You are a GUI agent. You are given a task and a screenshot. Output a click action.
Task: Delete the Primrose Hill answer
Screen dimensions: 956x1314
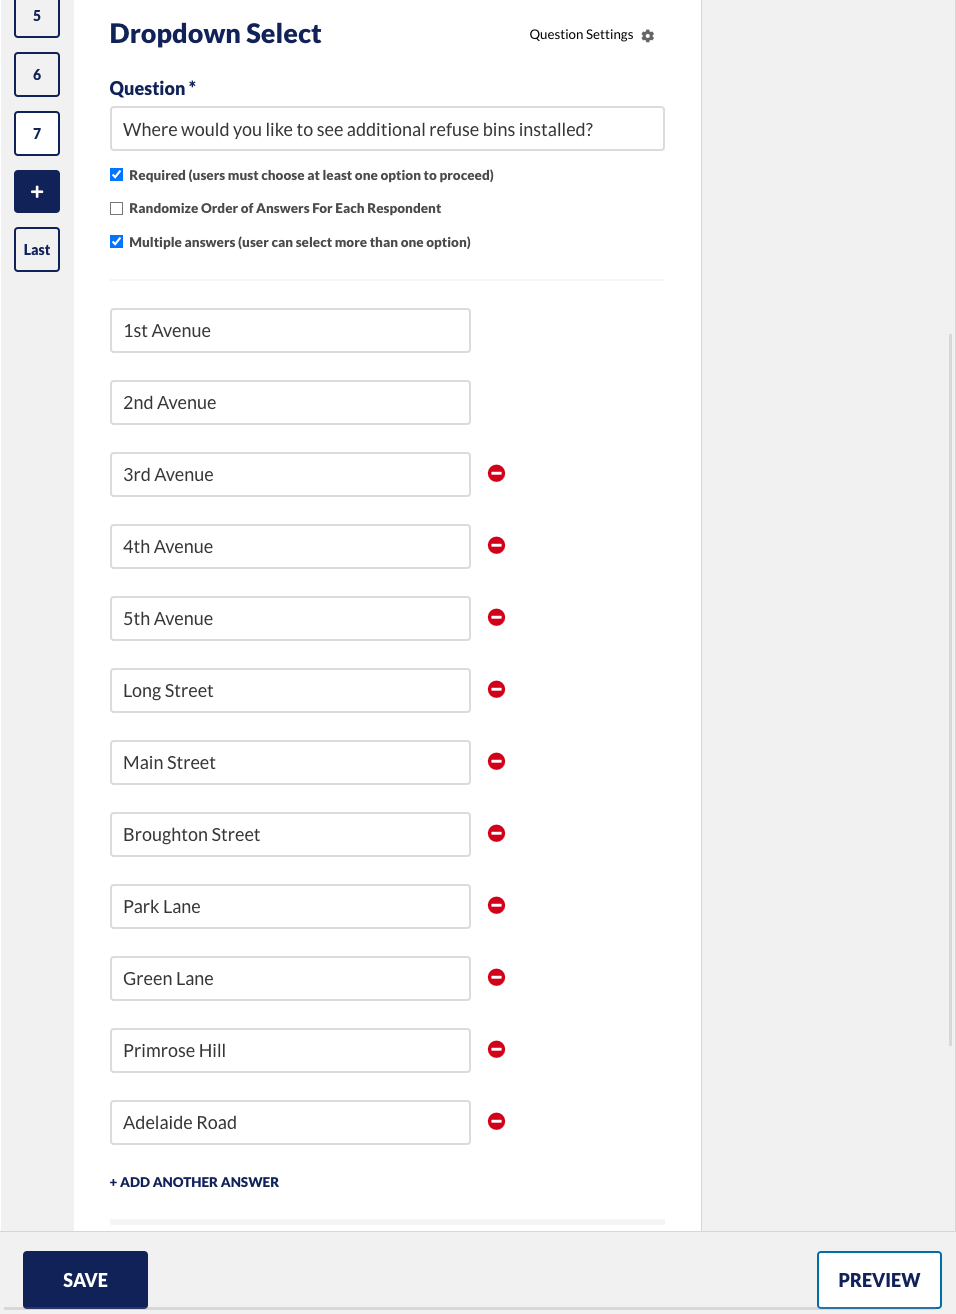tap(496, 1049)
